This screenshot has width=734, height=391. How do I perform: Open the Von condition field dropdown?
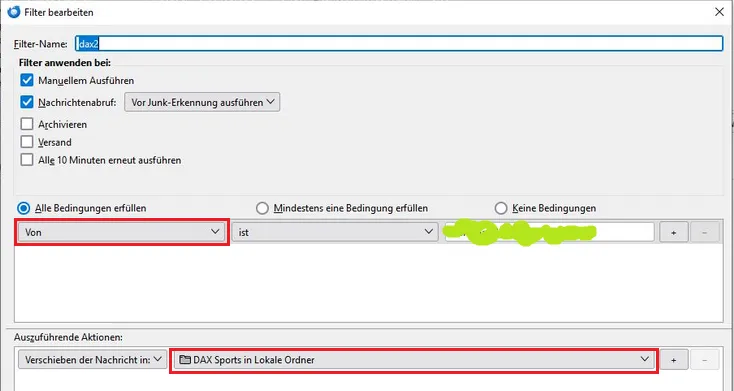122,232
